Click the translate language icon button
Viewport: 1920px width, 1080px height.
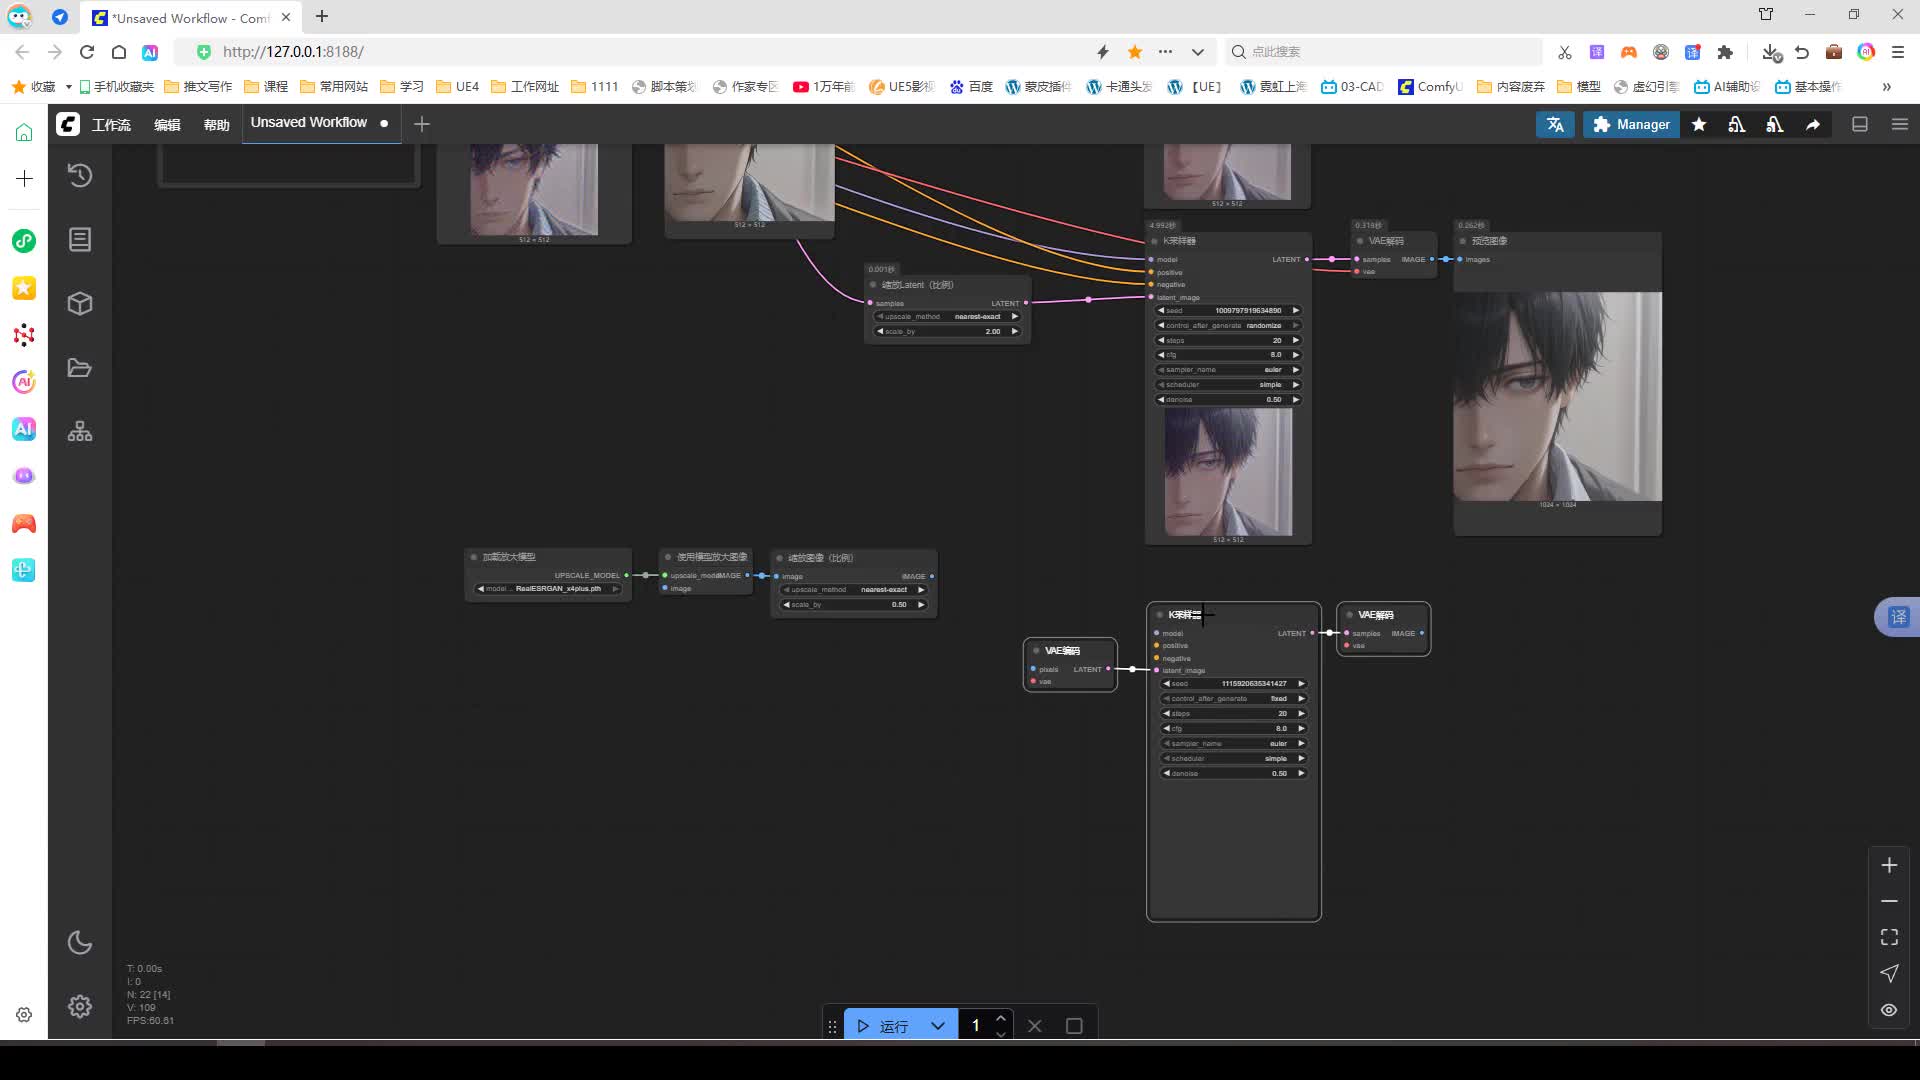click(x=1555, y=124)
